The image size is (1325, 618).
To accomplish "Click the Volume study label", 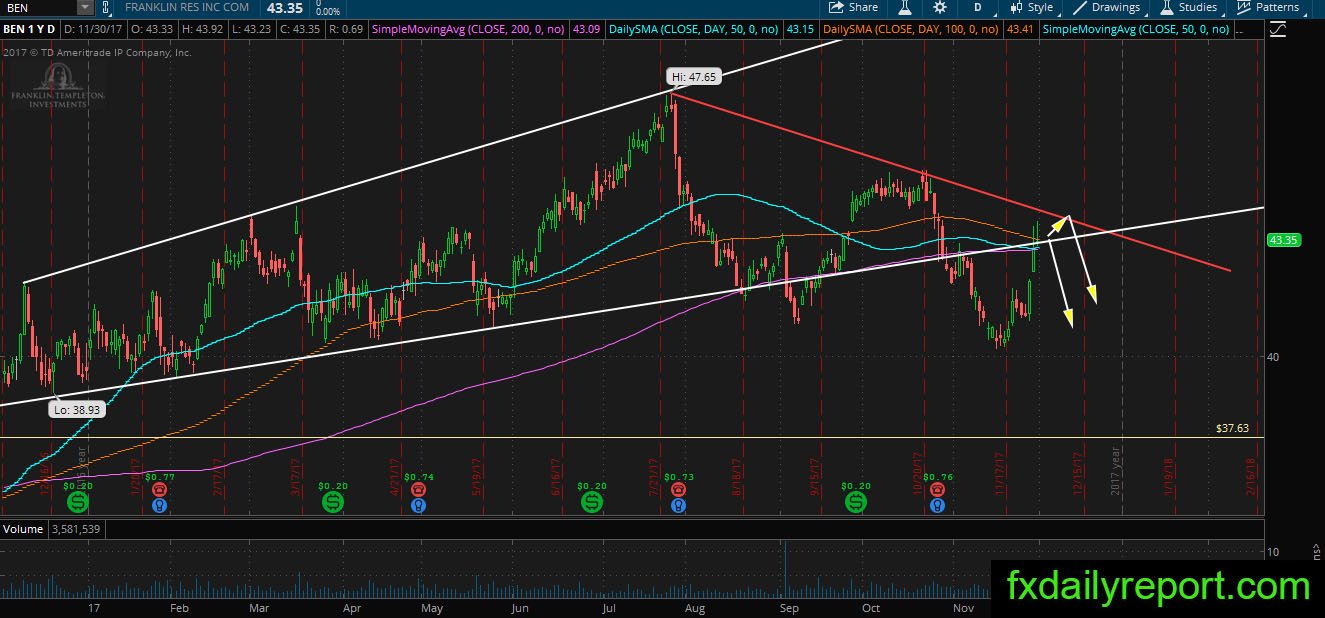I will 22,528.
